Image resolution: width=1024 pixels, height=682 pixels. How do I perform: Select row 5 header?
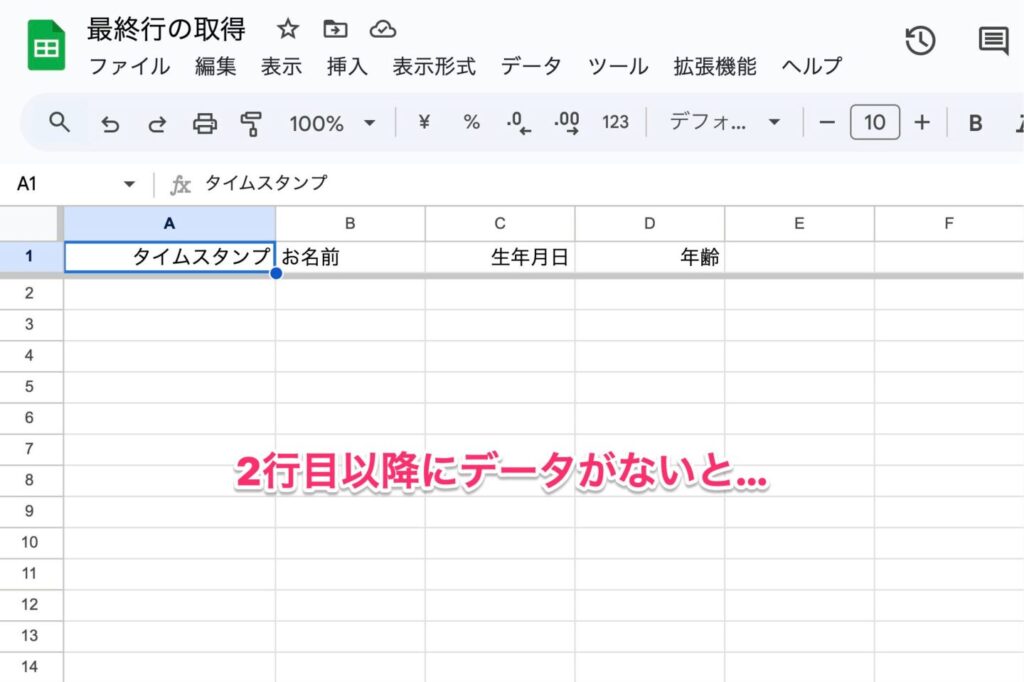point(30,387)
